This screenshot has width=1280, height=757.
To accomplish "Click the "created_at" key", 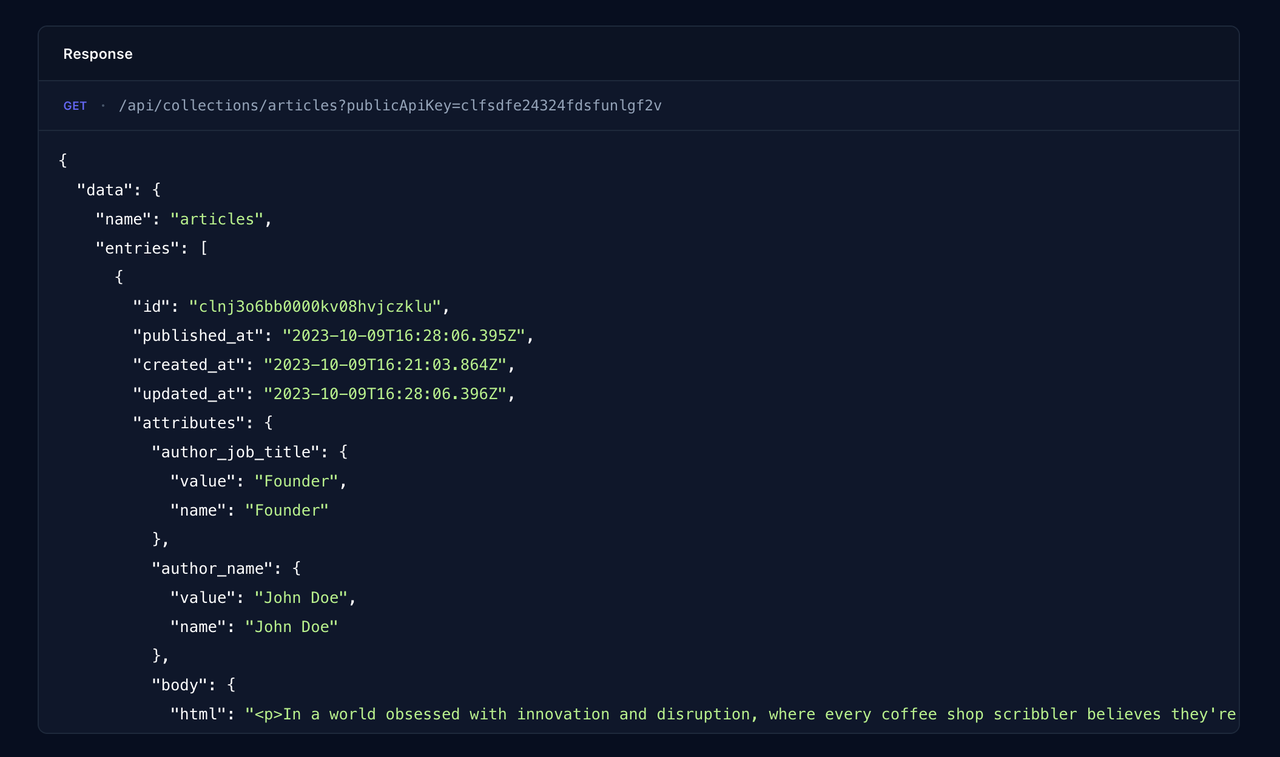I will [x=189, y=364].
